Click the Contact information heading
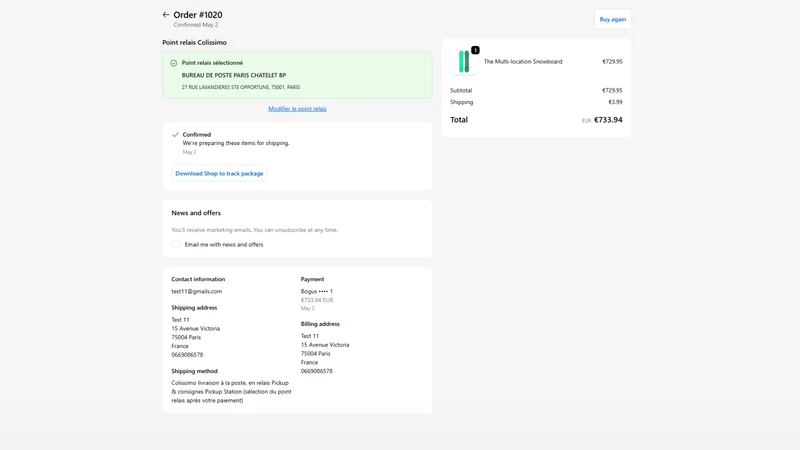The image size is (800, 450). (198, 279)
